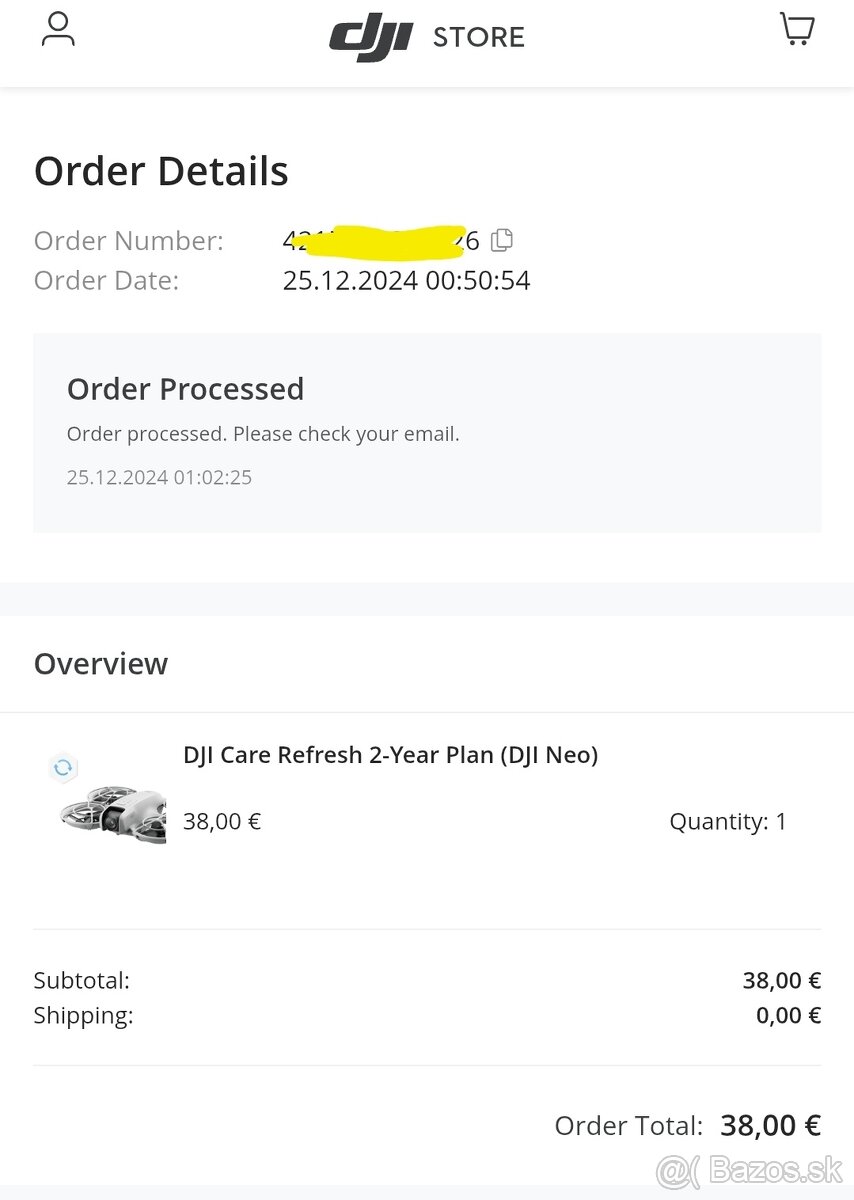Select the Overview tab heading
Image resolution: width=854 pixels, height=1200 pixels.
coord(101,663)
